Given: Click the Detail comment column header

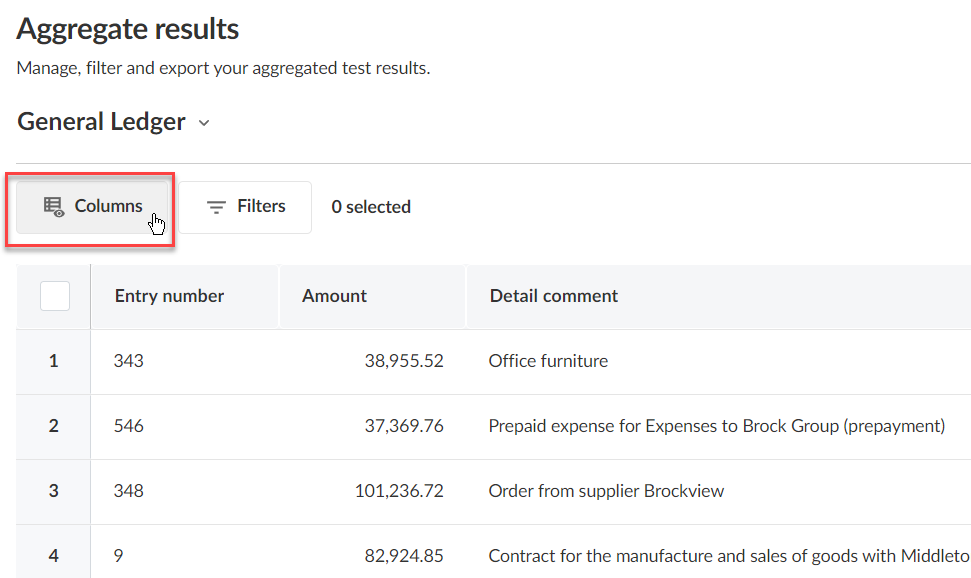Looking at the screenshot, I should 553,296.
